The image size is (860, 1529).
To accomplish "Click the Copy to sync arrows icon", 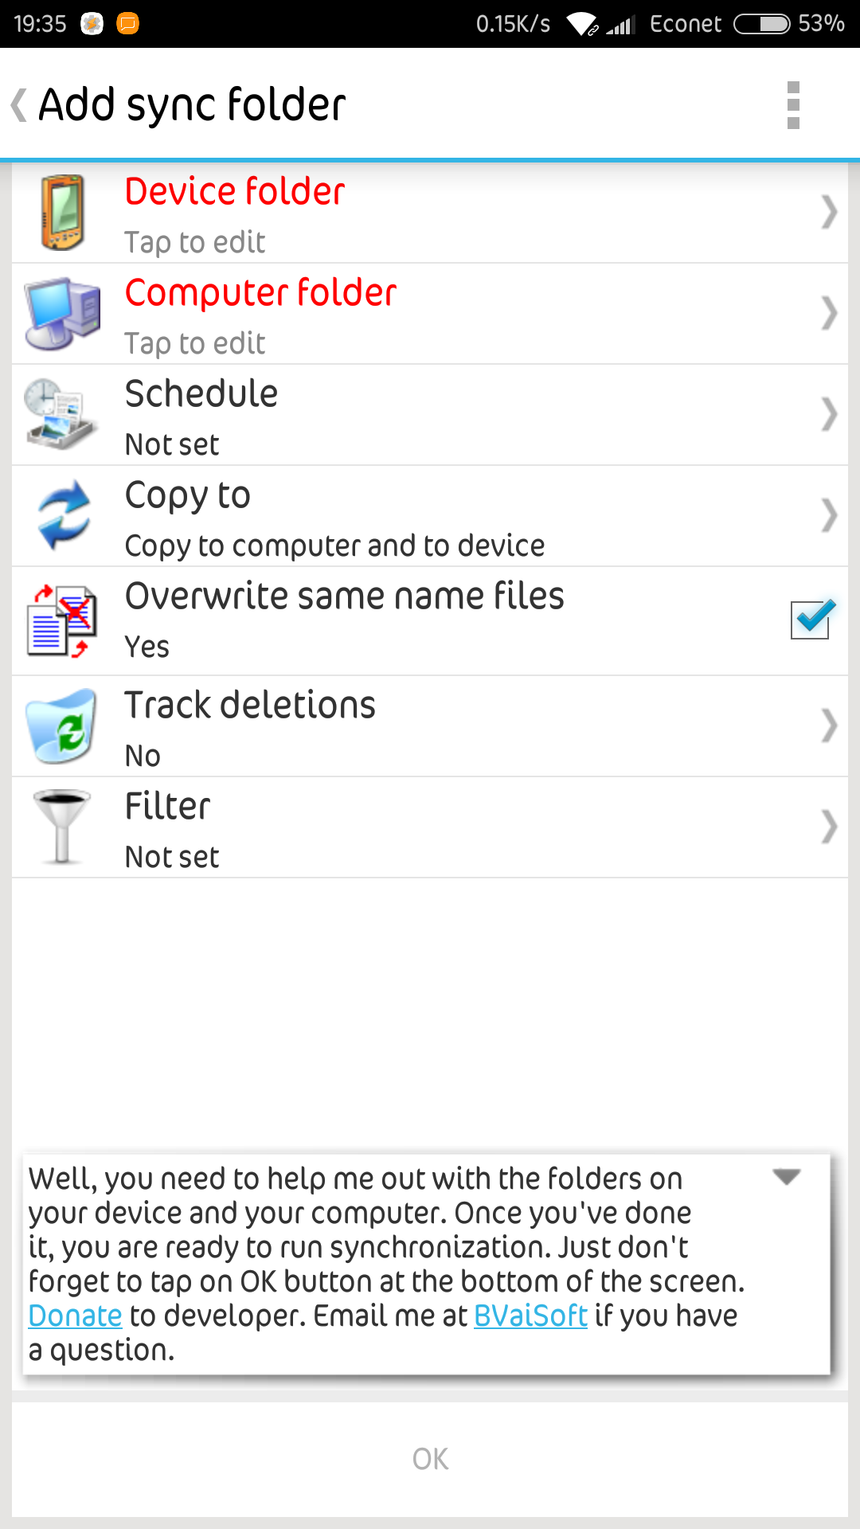I will [x=62, y=515].
